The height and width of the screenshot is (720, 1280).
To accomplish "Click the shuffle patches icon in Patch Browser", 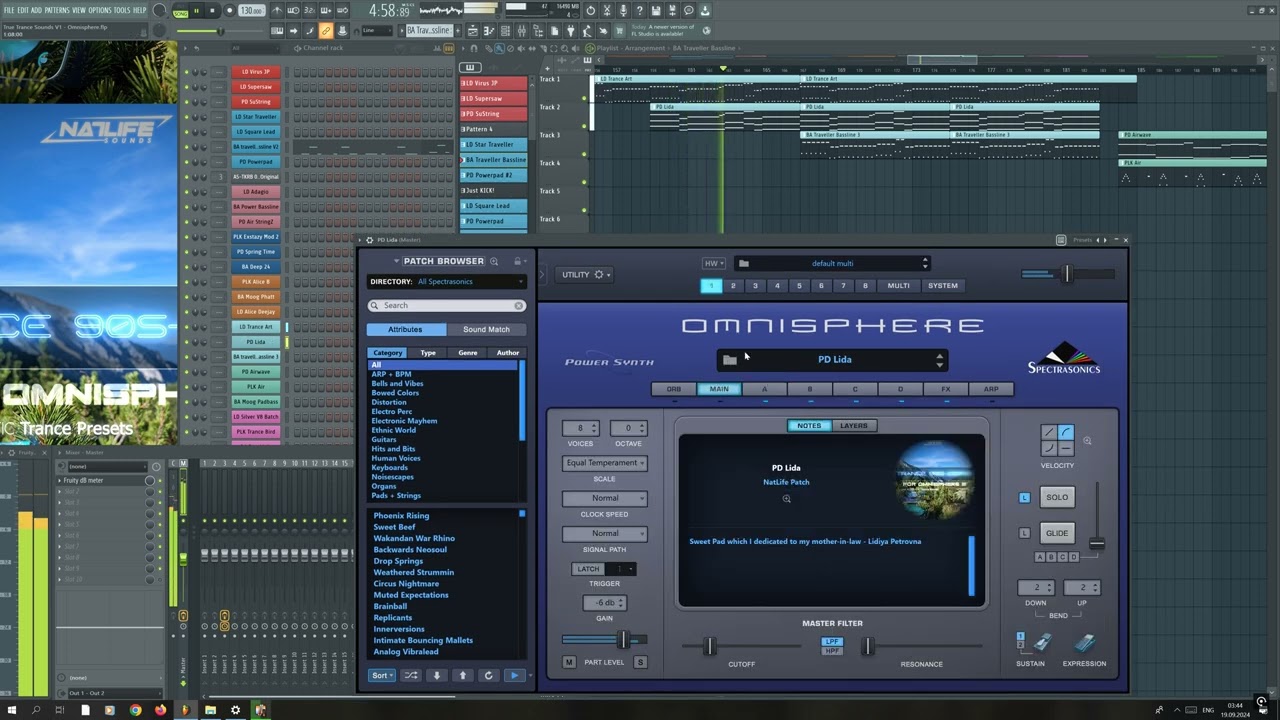I will [x=411, y=675].
